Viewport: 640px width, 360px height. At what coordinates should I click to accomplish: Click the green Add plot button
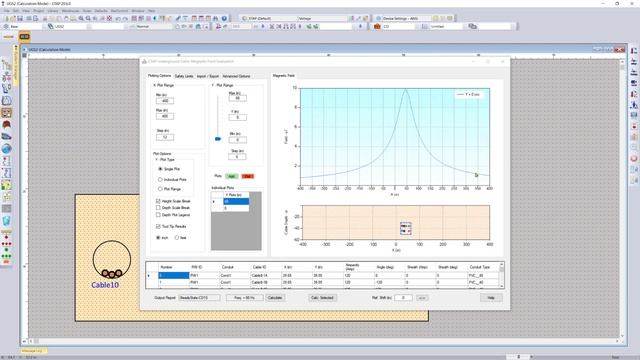[231, 176]
